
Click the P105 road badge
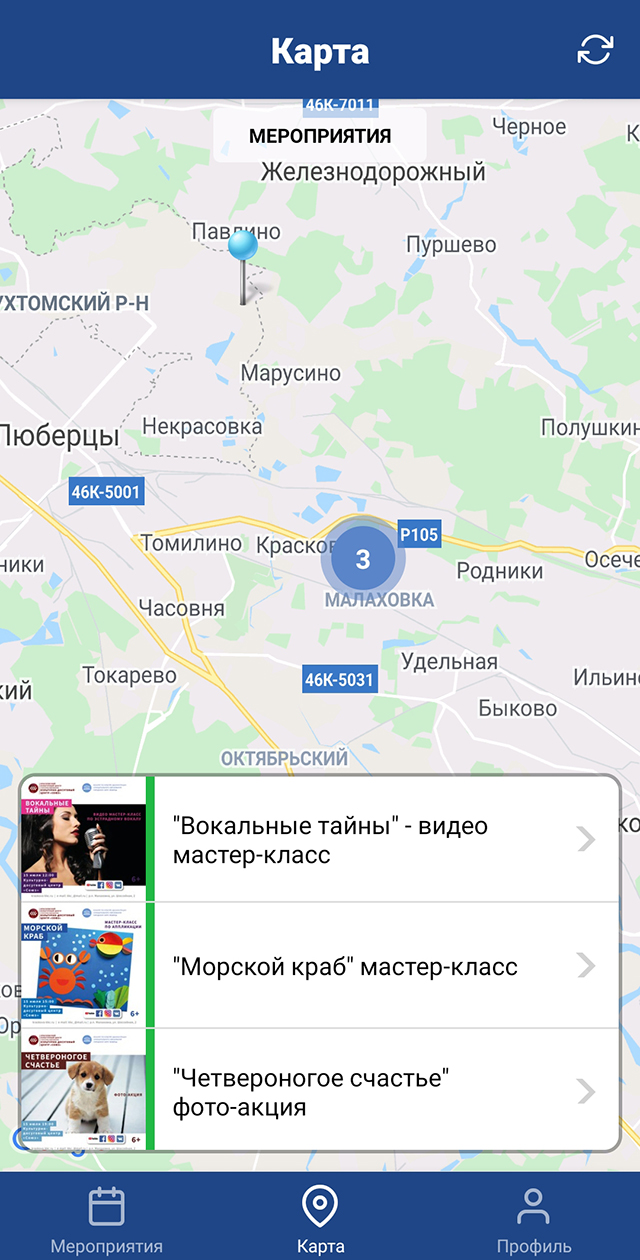[419, 534]
